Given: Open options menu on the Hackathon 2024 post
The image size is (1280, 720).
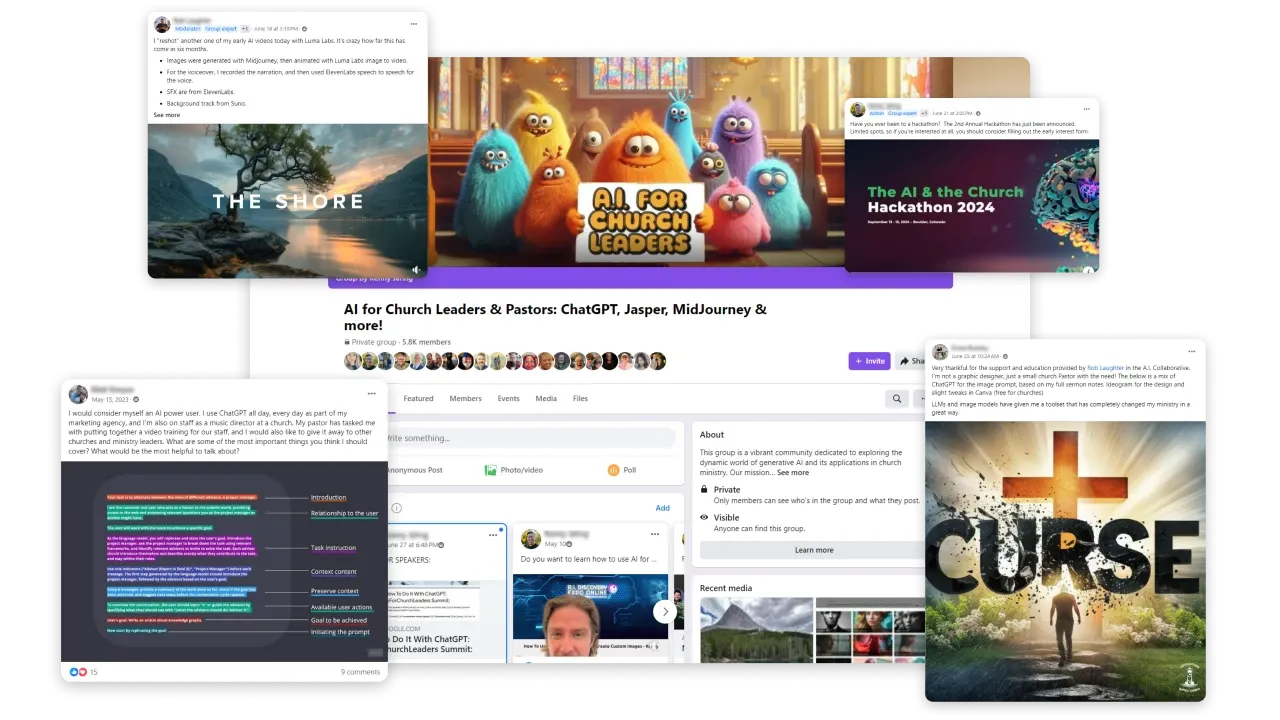Looking at the screenshot, I should (x=1085, y=110).
